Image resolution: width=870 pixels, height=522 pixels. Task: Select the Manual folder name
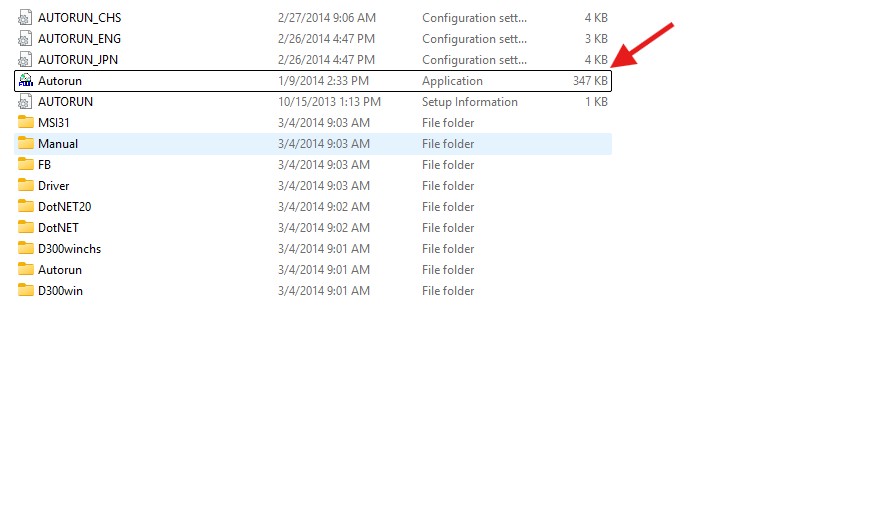(x=58, y=144)
